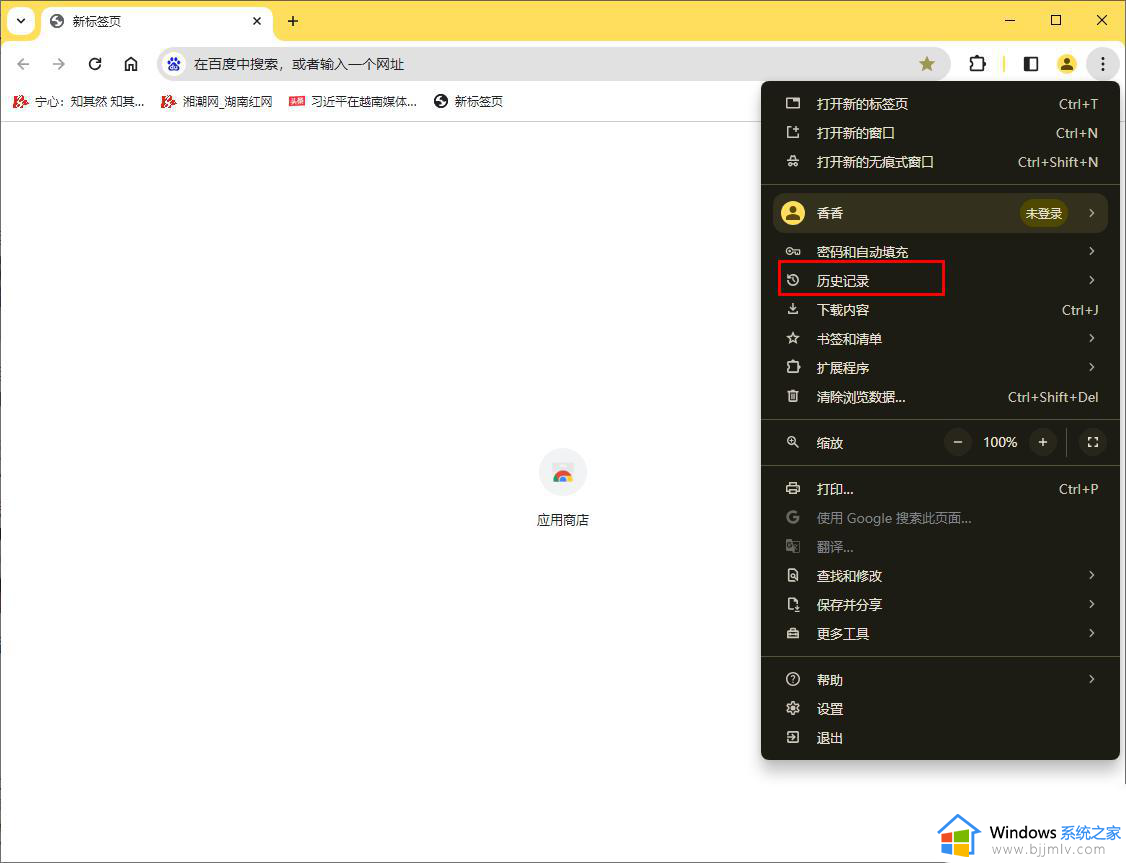Click the incognito icon beside 打开新的无痕式窗口
The image size is (1126, 863).
pyautogui.click(x=793, y=162)
